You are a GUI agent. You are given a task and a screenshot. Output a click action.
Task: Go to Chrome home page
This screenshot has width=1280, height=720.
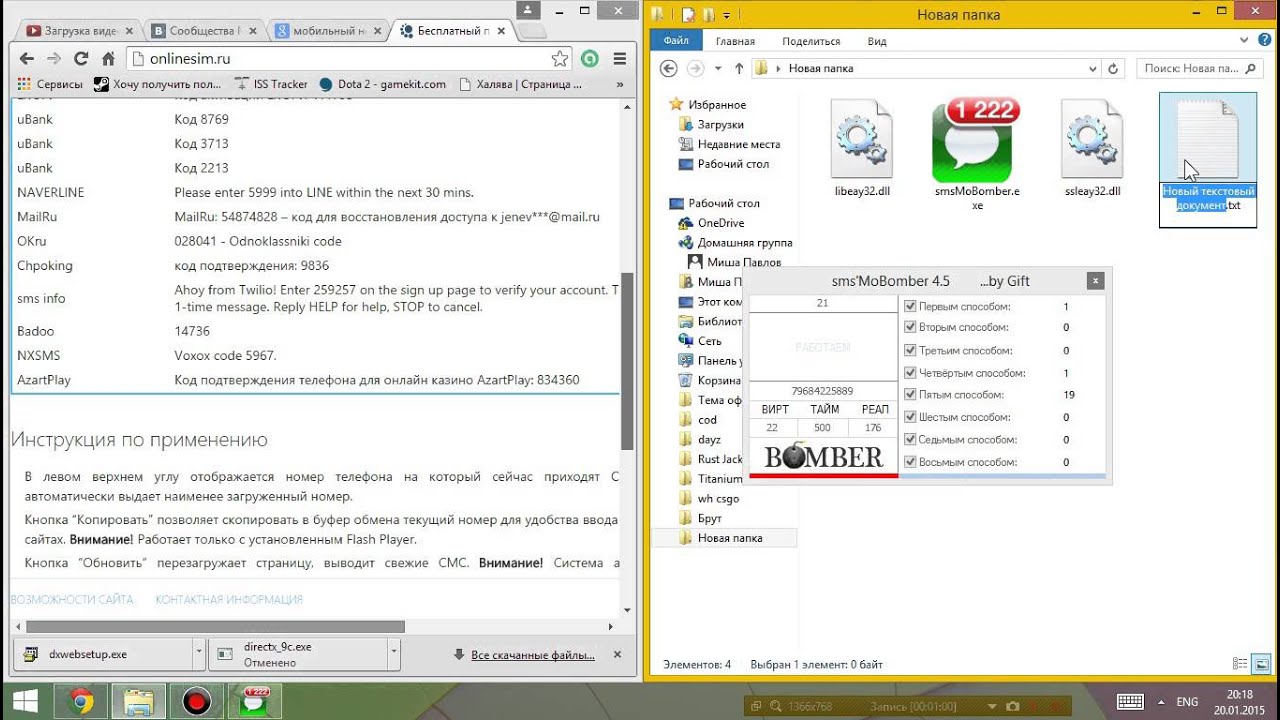[x=108, y=59]
